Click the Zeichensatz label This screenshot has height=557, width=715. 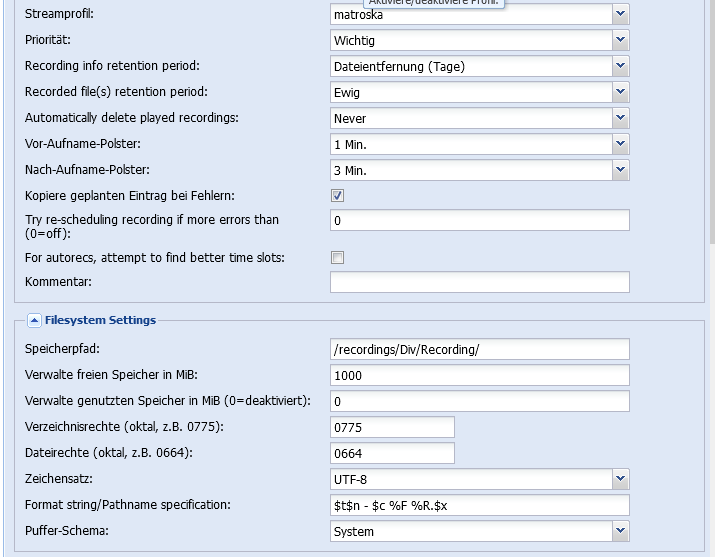[x=58, y=479]
